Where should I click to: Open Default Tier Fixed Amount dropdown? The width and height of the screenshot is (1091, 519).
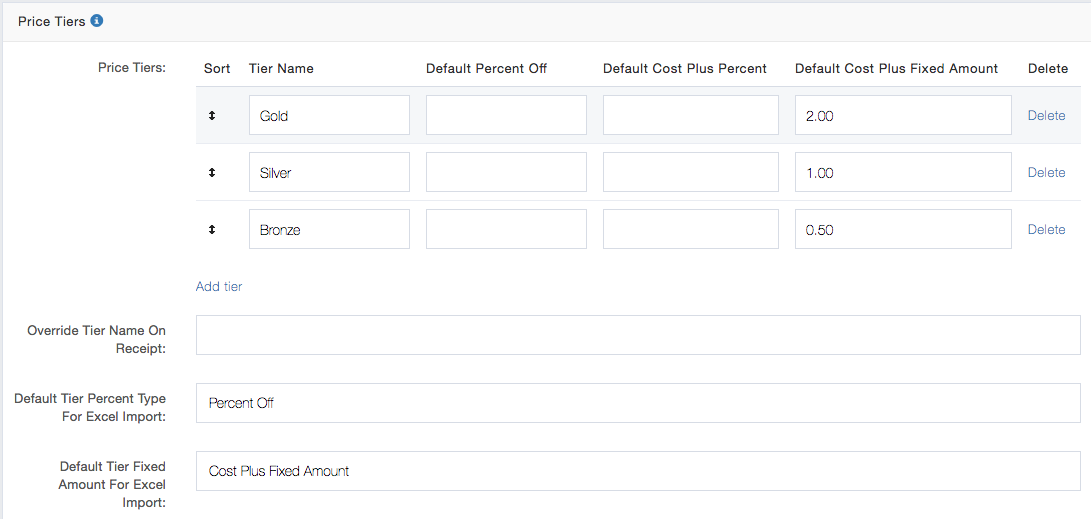[x=638, y=471]
